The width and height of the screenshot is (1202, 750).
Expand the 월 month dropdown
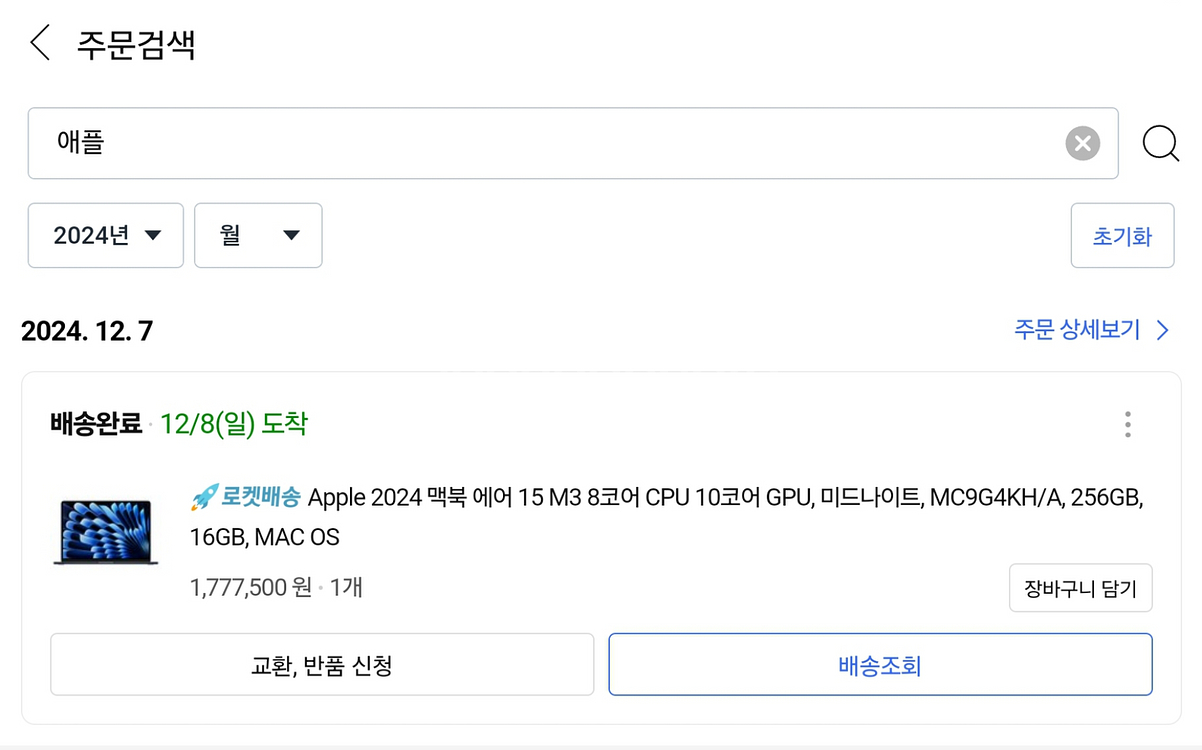click(x=258, y=236)
